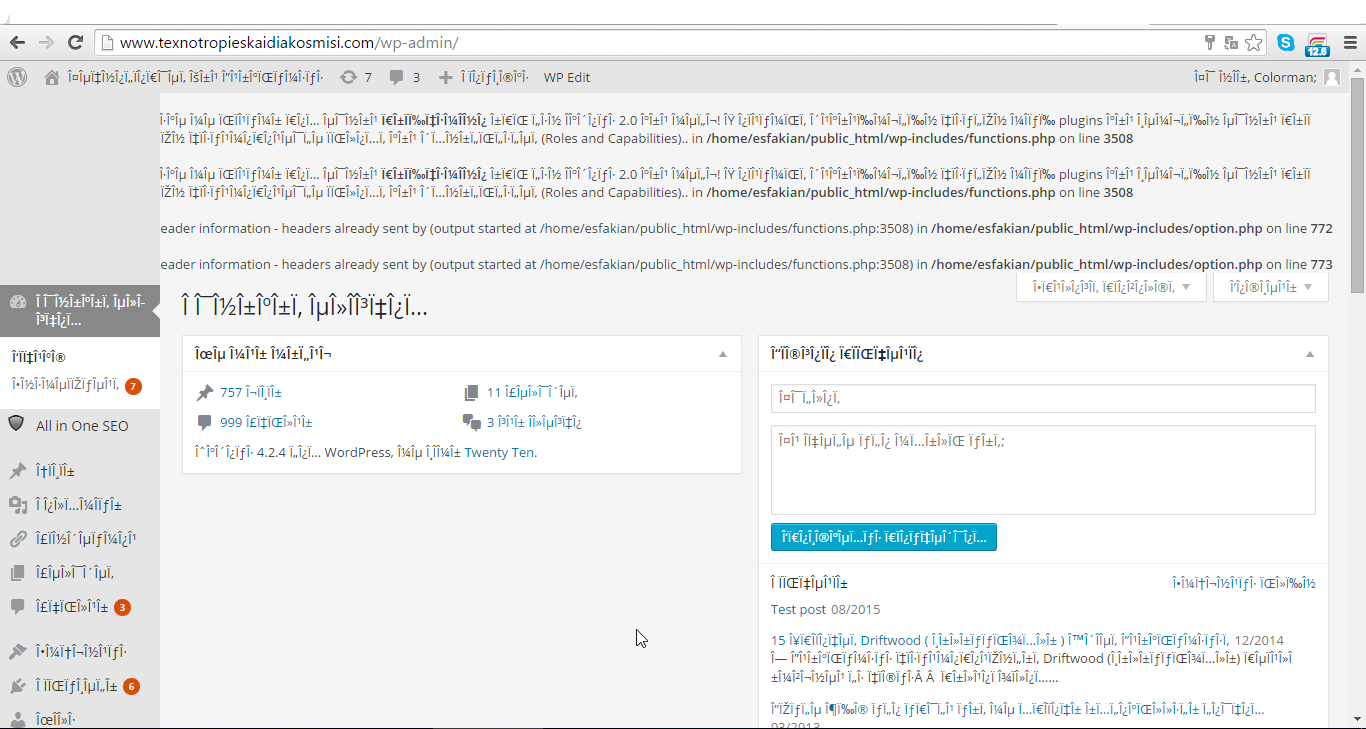Click the WordPress logo in admin bar
The image size is (1366, 729).
[17, 77]
